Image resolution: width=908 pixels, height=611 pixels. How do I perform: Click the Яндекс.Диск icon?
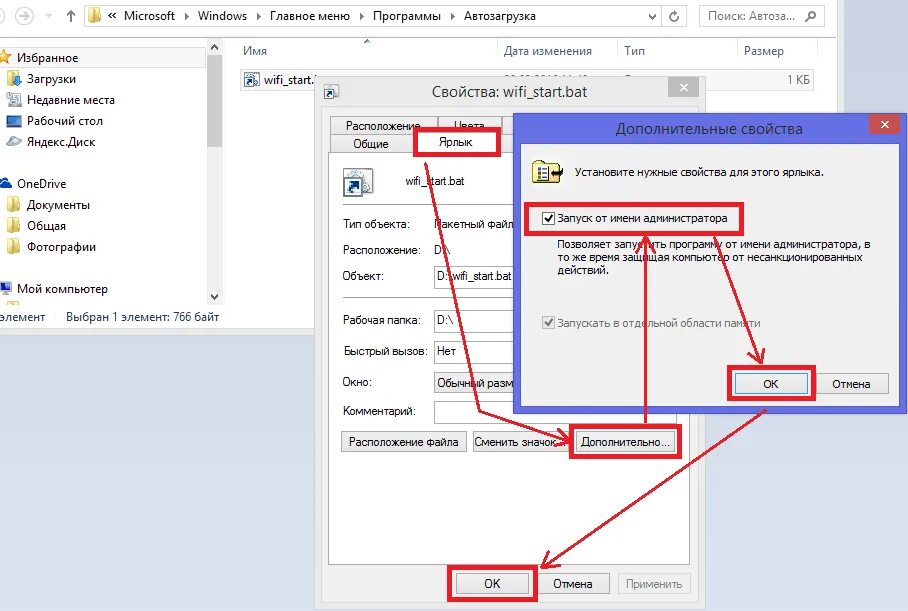(14, 141)
